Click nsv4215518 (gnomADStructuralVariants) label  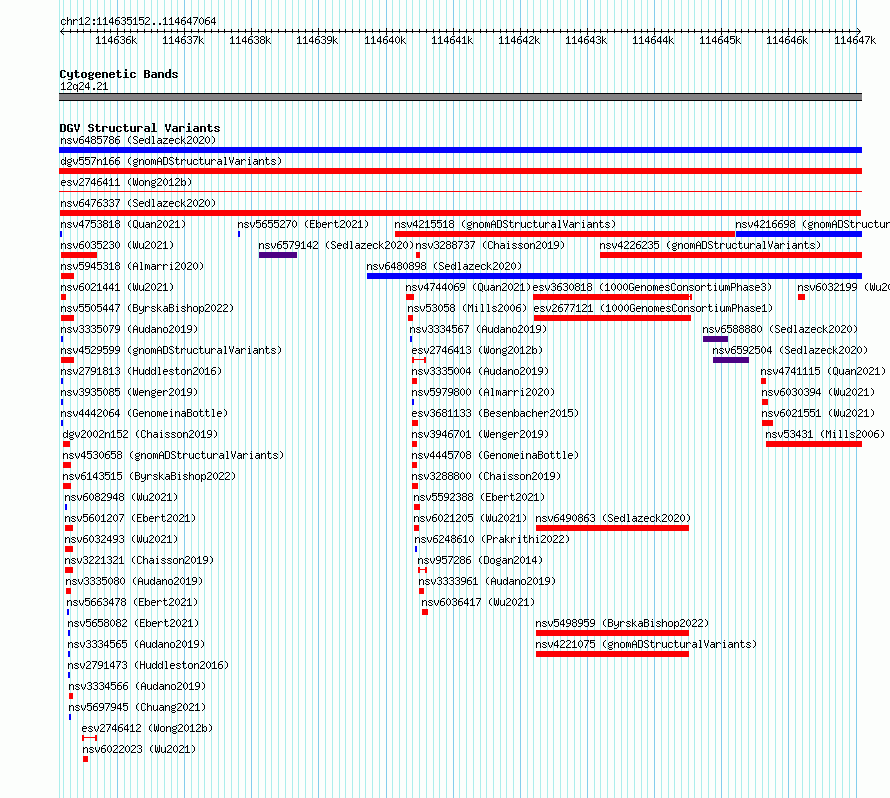505,224
